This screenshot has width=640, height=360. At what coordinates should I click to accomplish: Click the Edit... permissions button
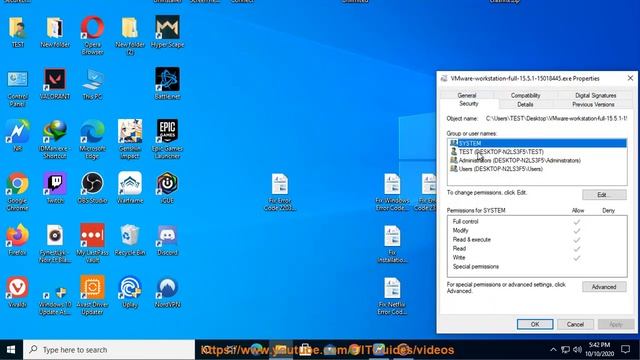[x=604, y=195]
